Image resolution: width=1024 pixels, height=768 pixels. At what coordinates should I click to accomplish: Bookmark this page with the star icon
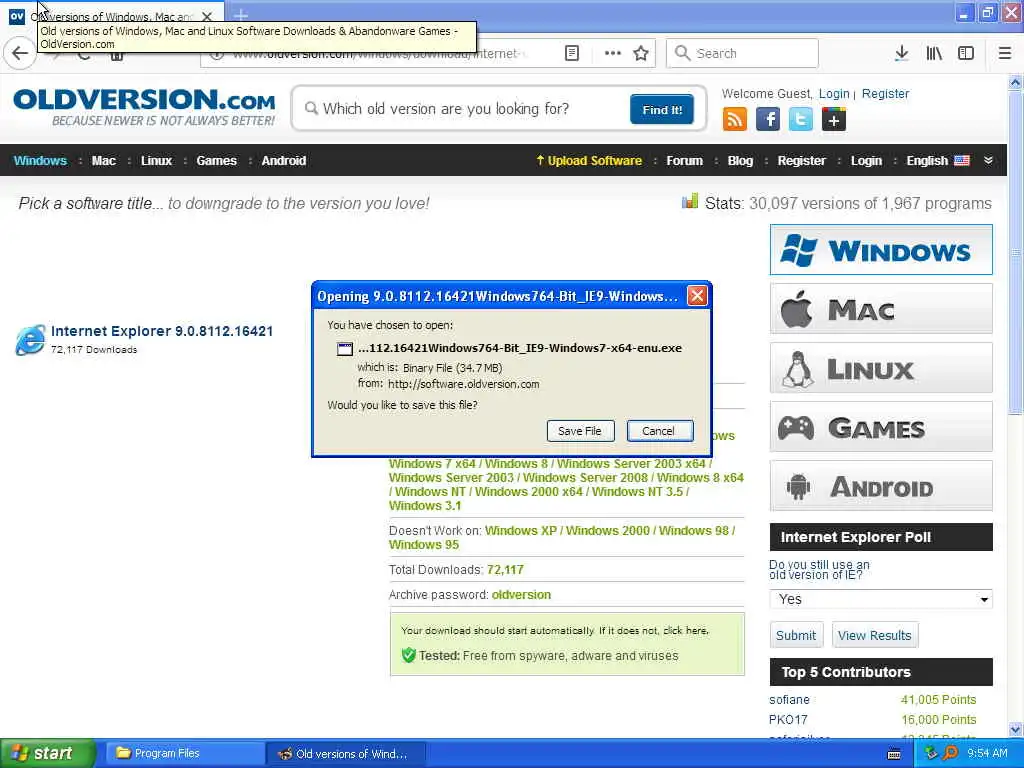click(x=641, y=54)
